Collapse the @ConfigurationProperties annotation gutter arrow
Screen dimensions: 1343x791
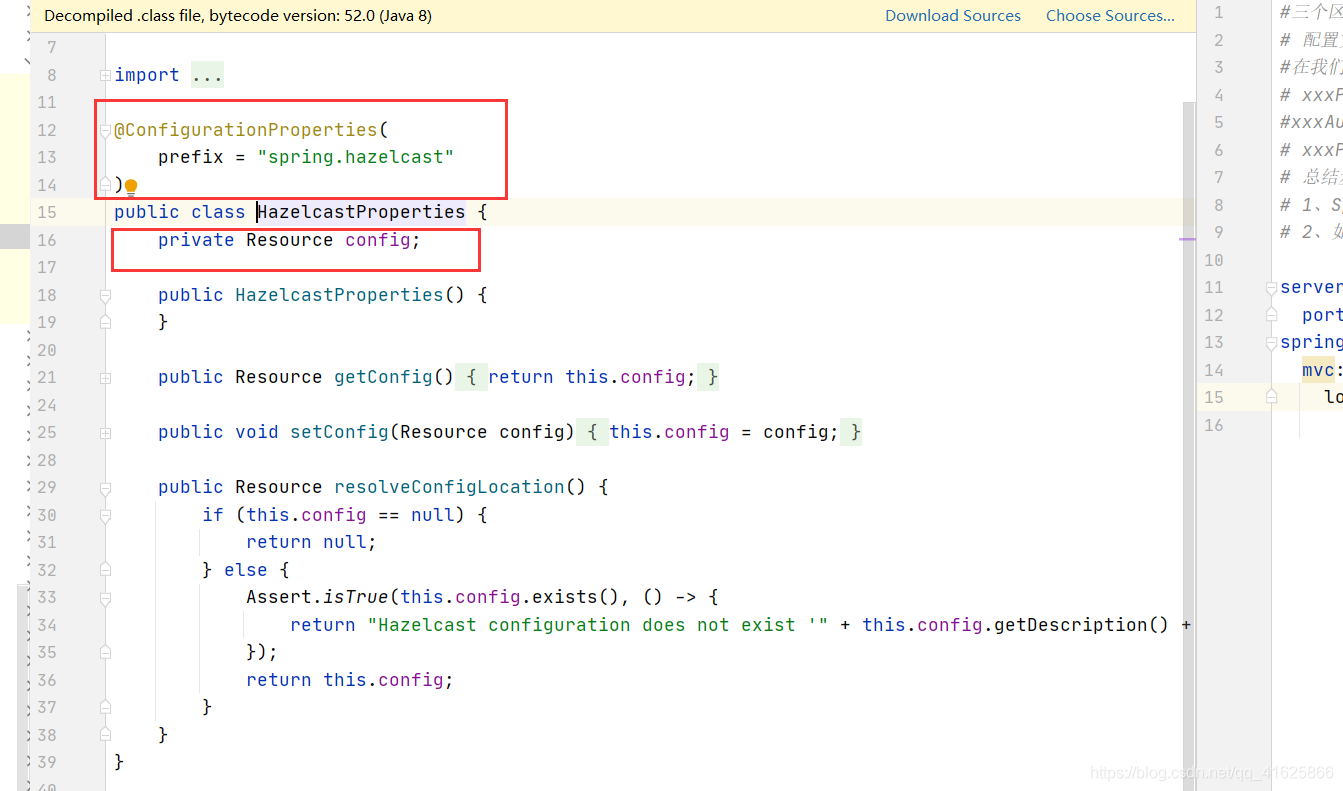pos(104,129)
